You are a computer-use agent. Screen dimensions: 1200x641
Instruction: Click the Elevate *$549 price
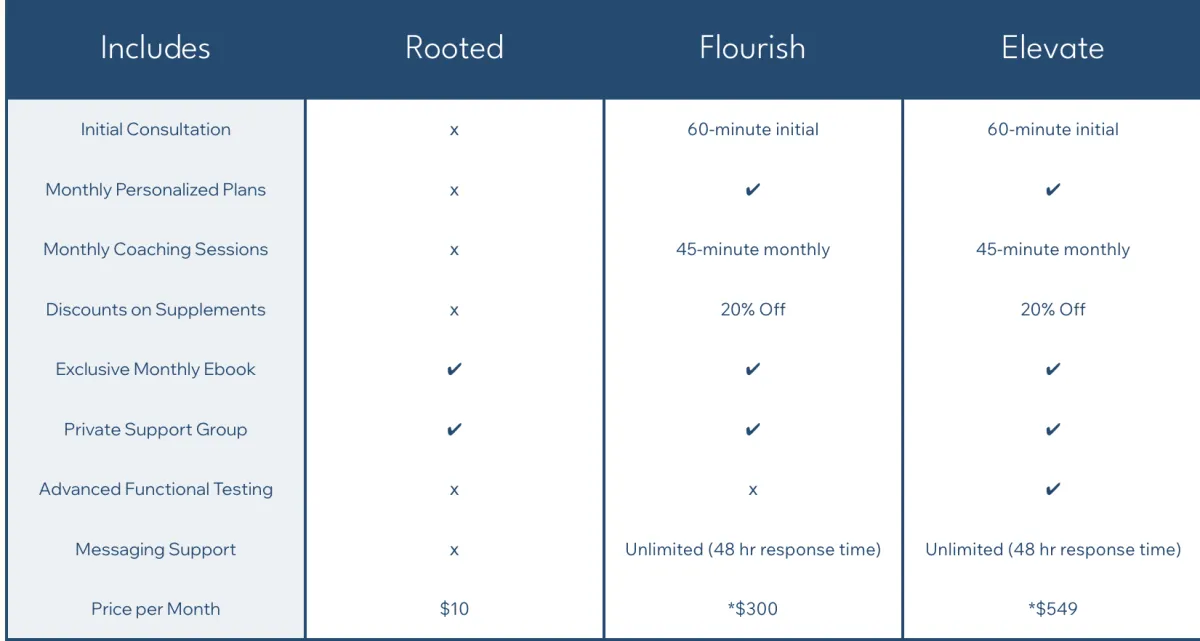click(x=1053, y=609)
